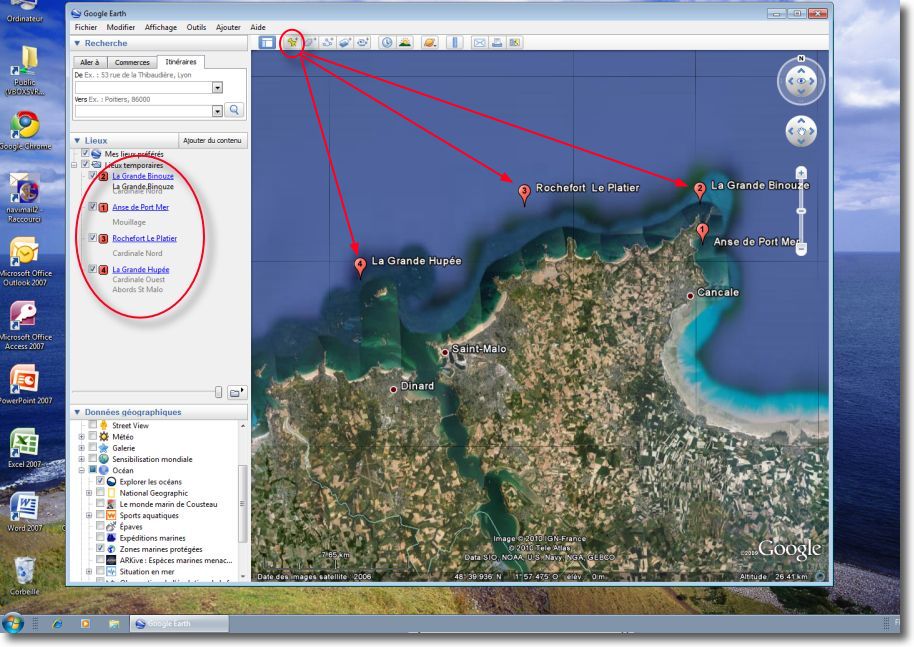Uncheck La Grande Hupée checkbox
Image resolution: width=914 pixels, height=647 pixels.
coord(93,269)
